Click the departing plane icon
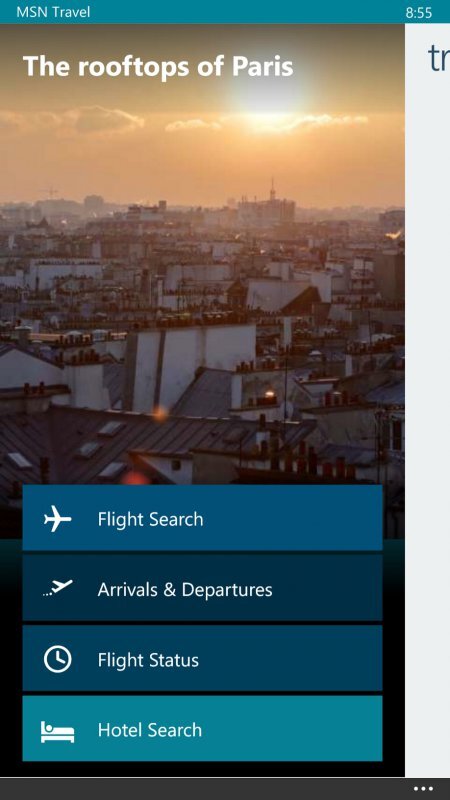Image resolution: width=450 pixels, height=800 pixels. pos(58,588)
